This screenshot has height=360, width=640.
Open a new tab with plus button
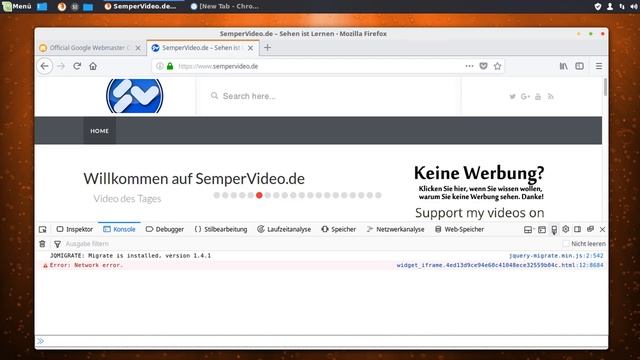(267, 48)
